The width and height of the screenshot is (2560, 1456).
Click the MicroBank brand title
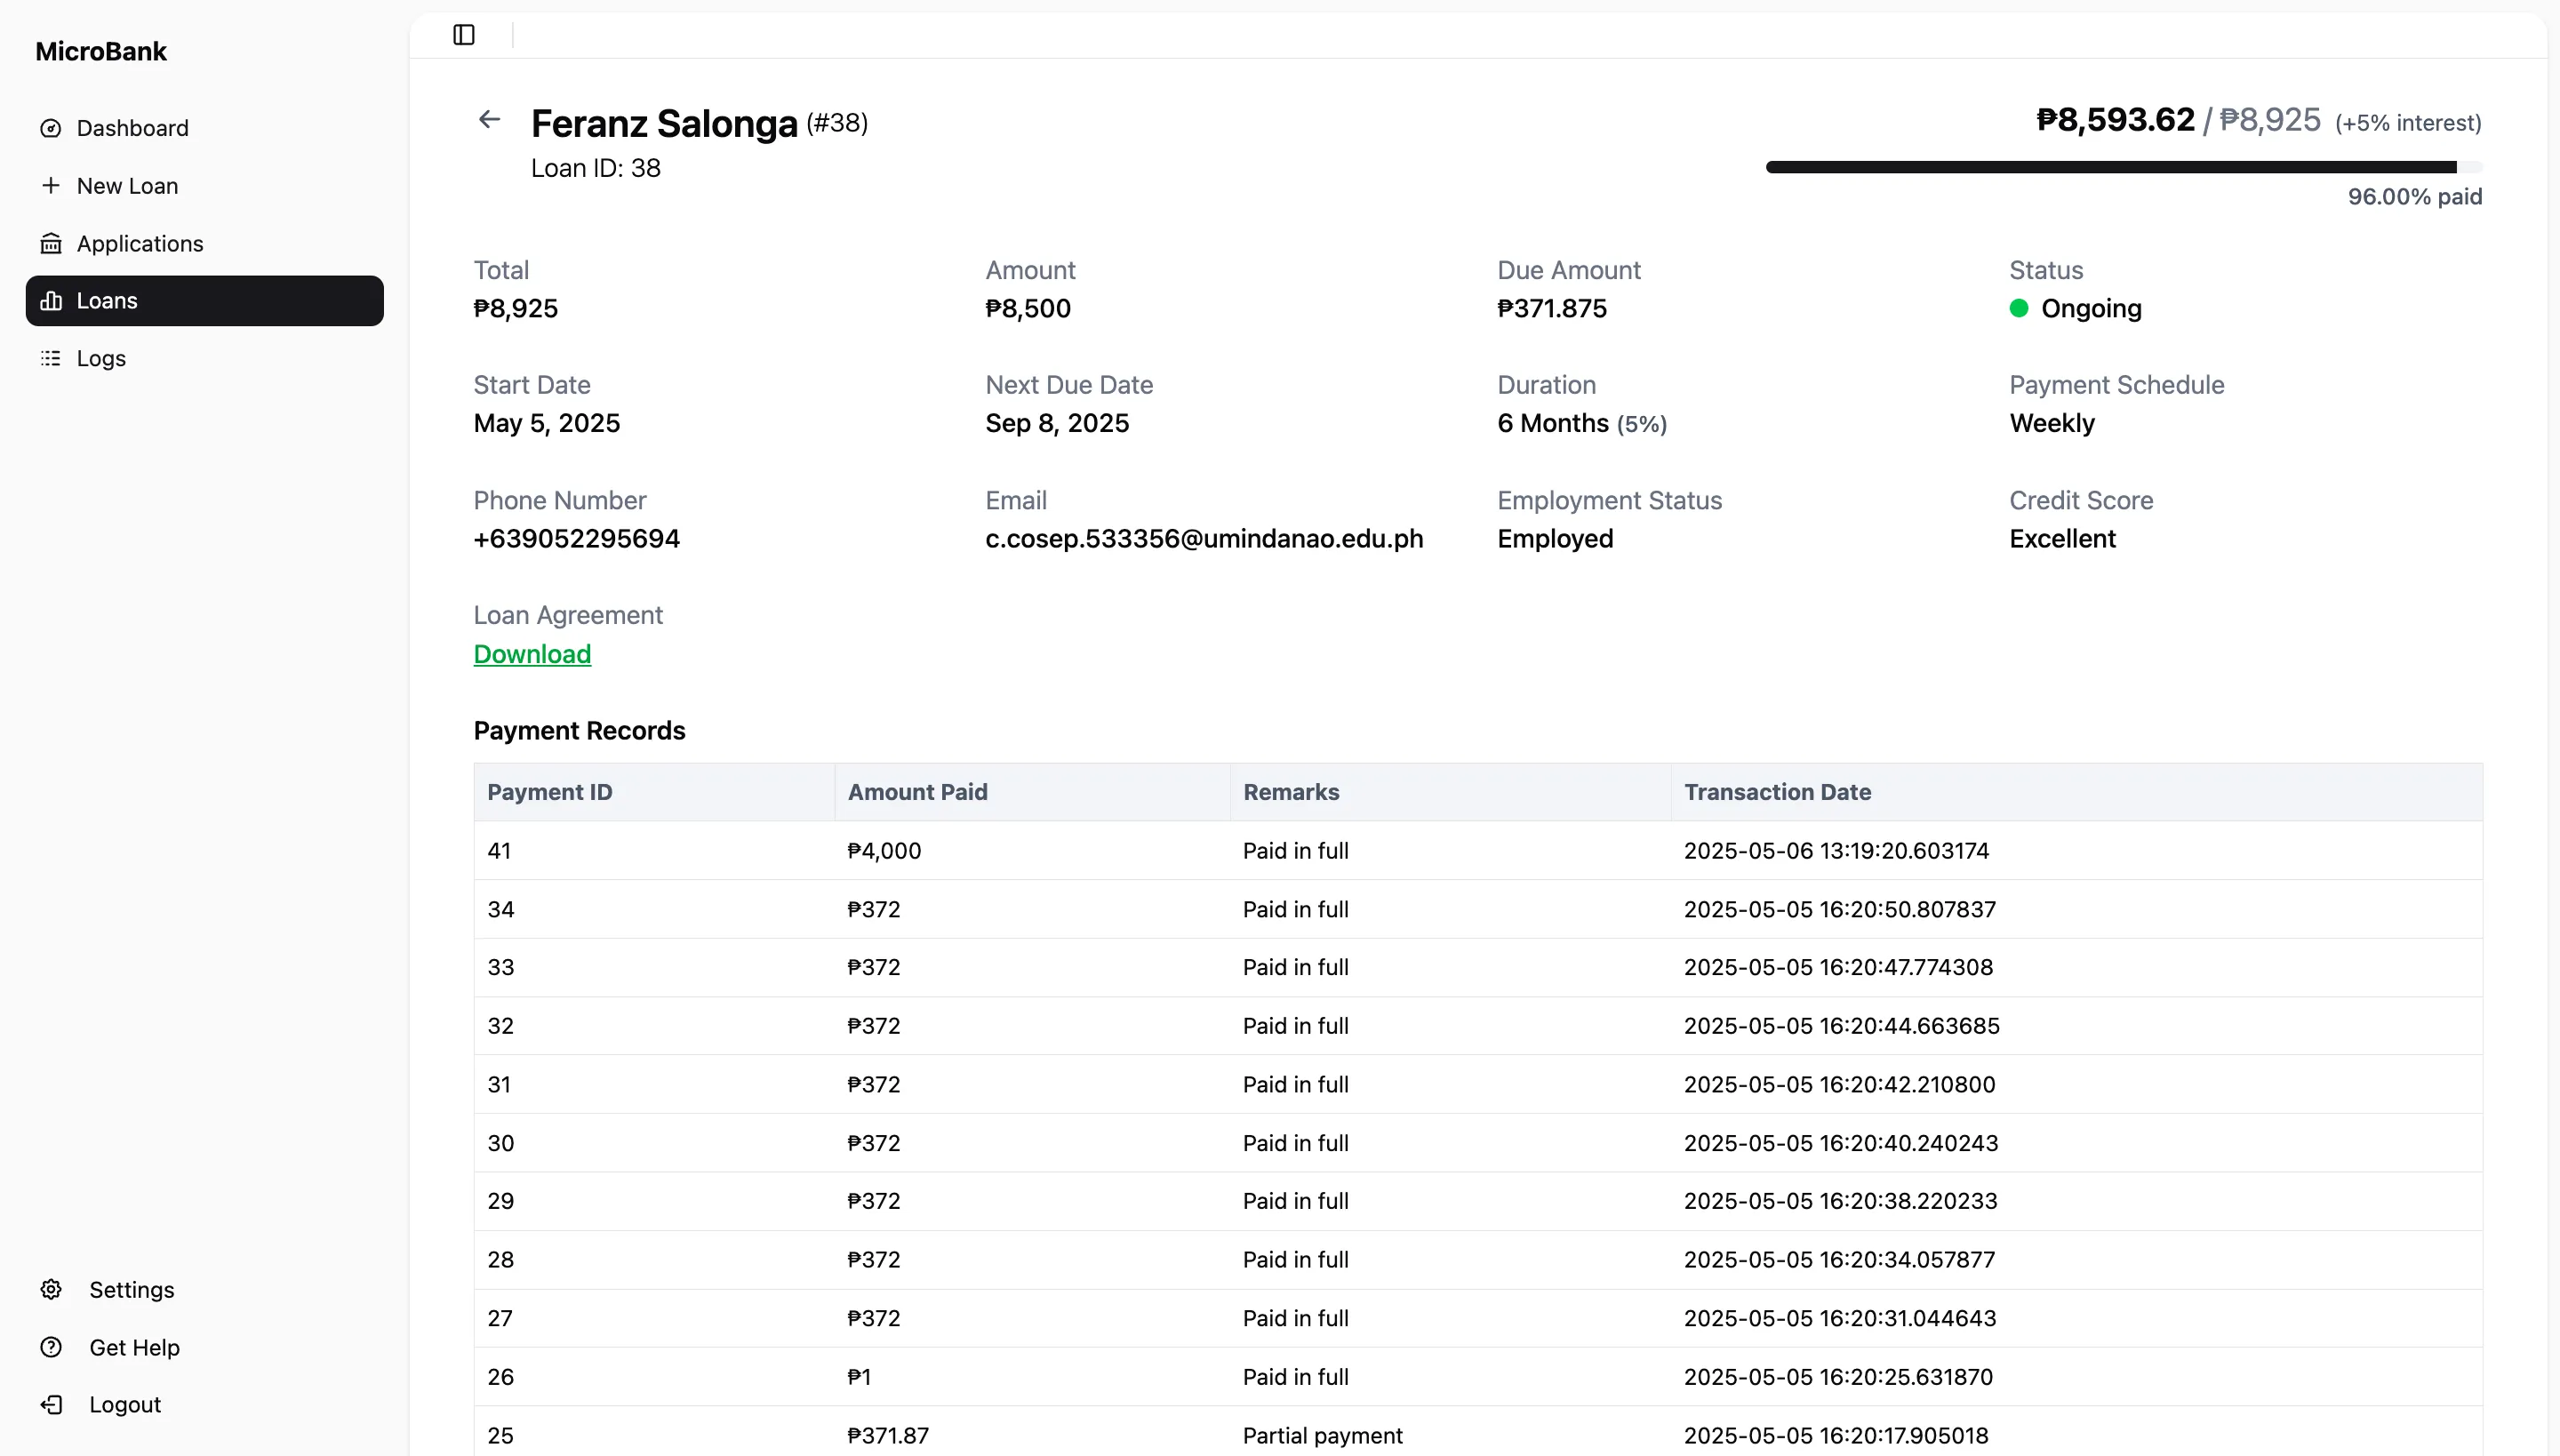click(x=101, y=51)
